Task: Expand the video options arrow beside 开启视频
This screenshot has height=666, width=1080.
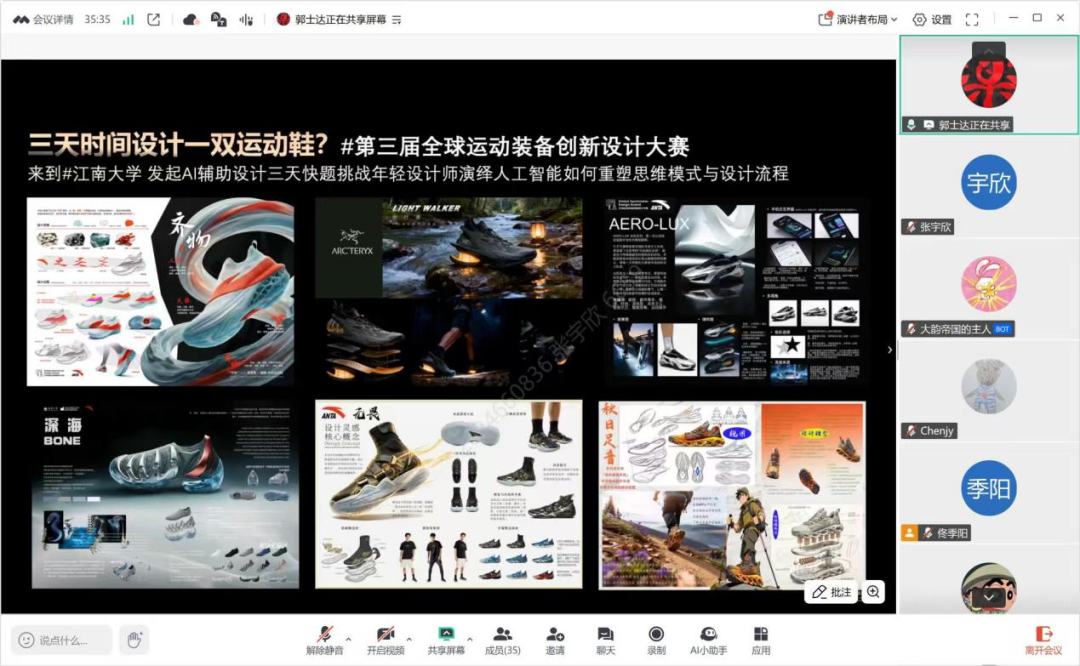Action: tap(408, 637)
